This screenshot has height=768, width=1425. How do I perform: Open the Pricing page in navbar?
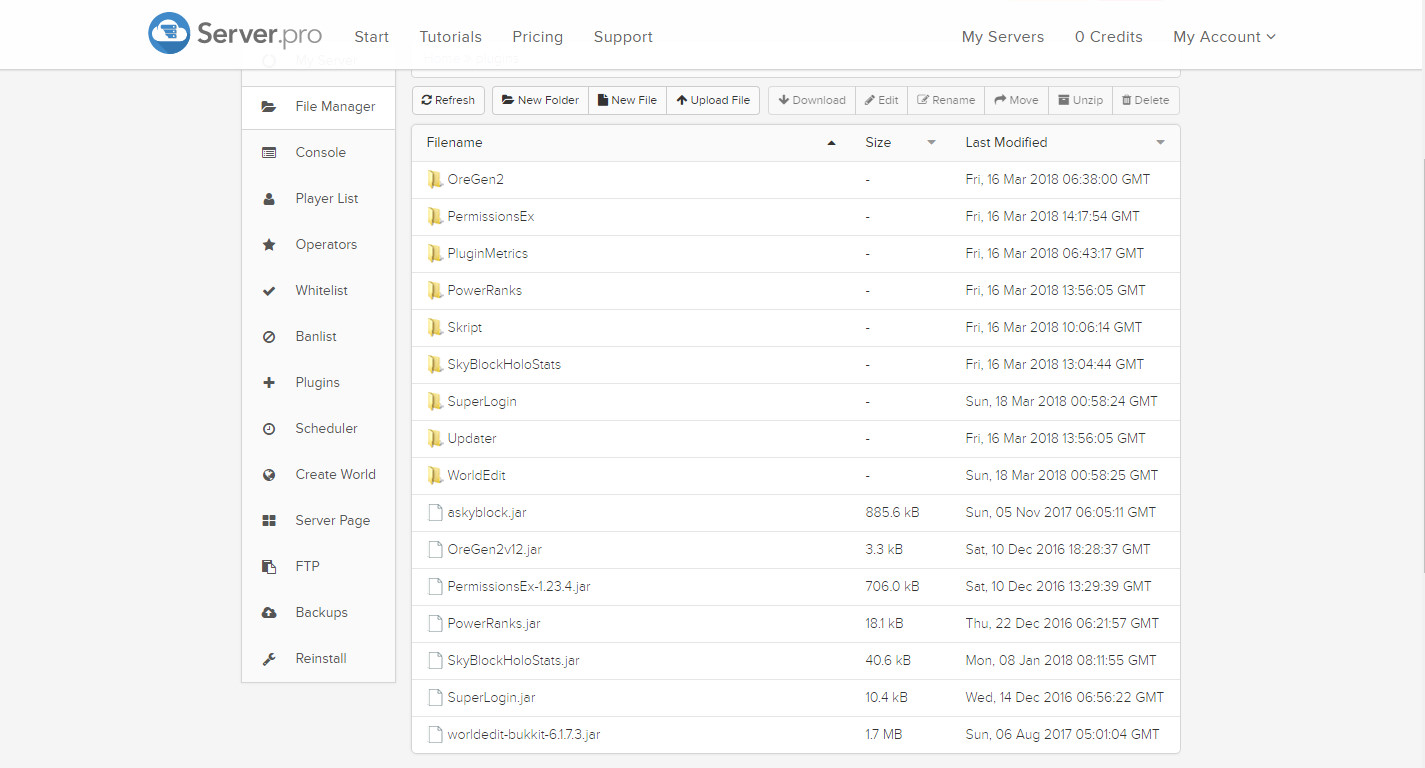[x=537, y=37]
